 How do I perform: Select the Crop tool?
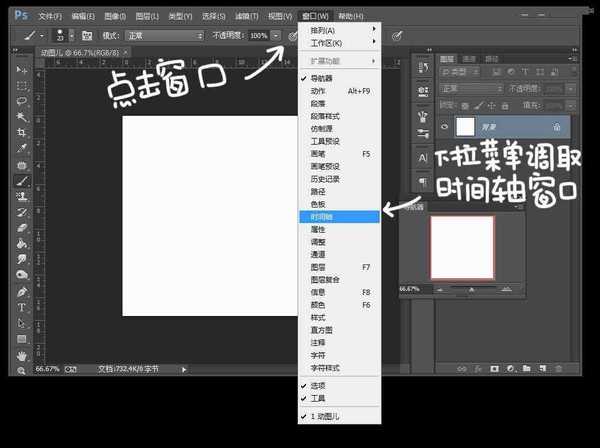tap(20, 131)
